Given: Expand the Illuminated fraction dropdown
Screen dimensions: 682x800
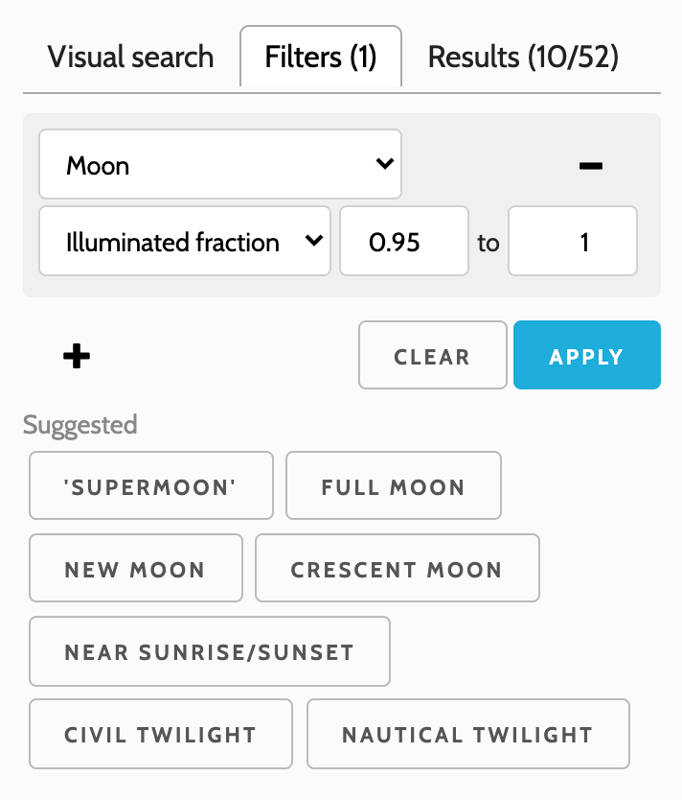Looking at the screenshot, I should [x=185, y=242].
